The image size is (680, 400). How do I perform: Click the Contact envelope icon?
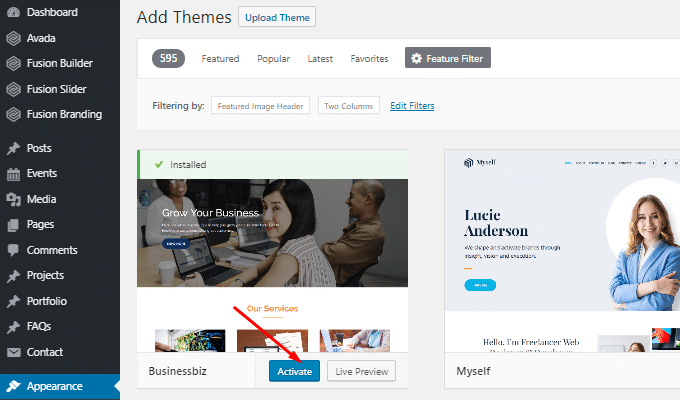tap(13, 352)
